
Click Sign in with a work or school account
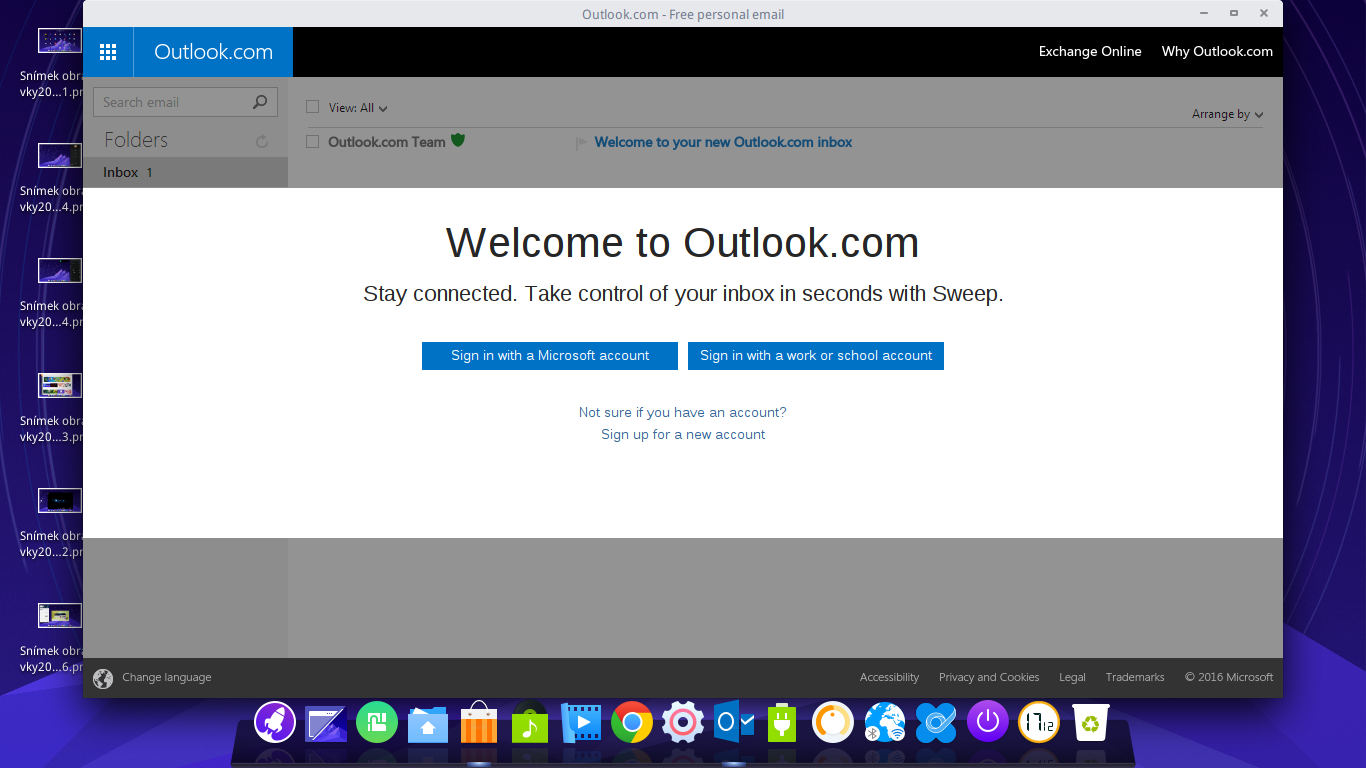(816, 356)
